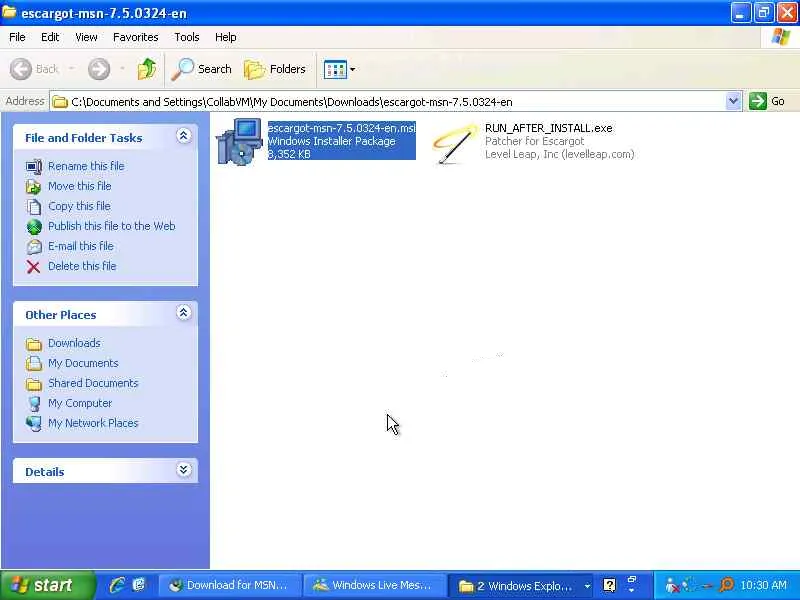800x600 pixels.
Task: Open the View menu
Action: (86, 37)
